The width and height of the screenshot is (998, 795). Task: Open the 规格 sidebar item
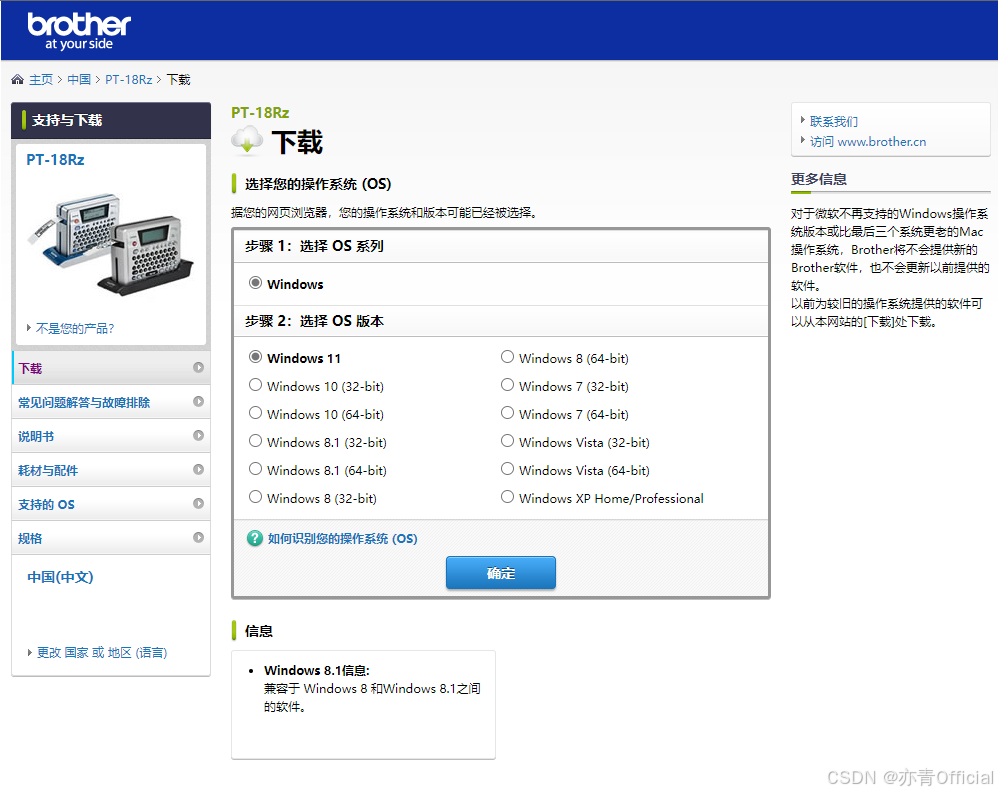[111, 538]
